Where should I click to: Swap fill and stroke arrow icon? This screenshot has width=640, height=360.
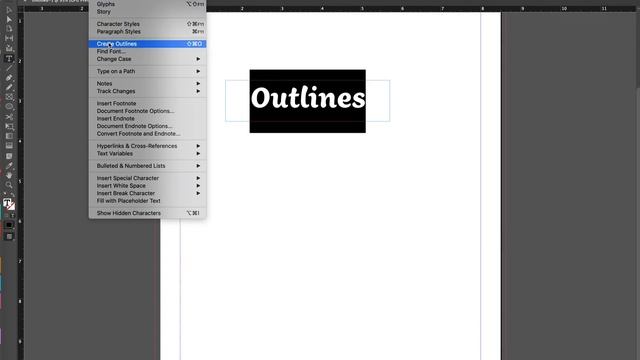(x=13, y=196)
